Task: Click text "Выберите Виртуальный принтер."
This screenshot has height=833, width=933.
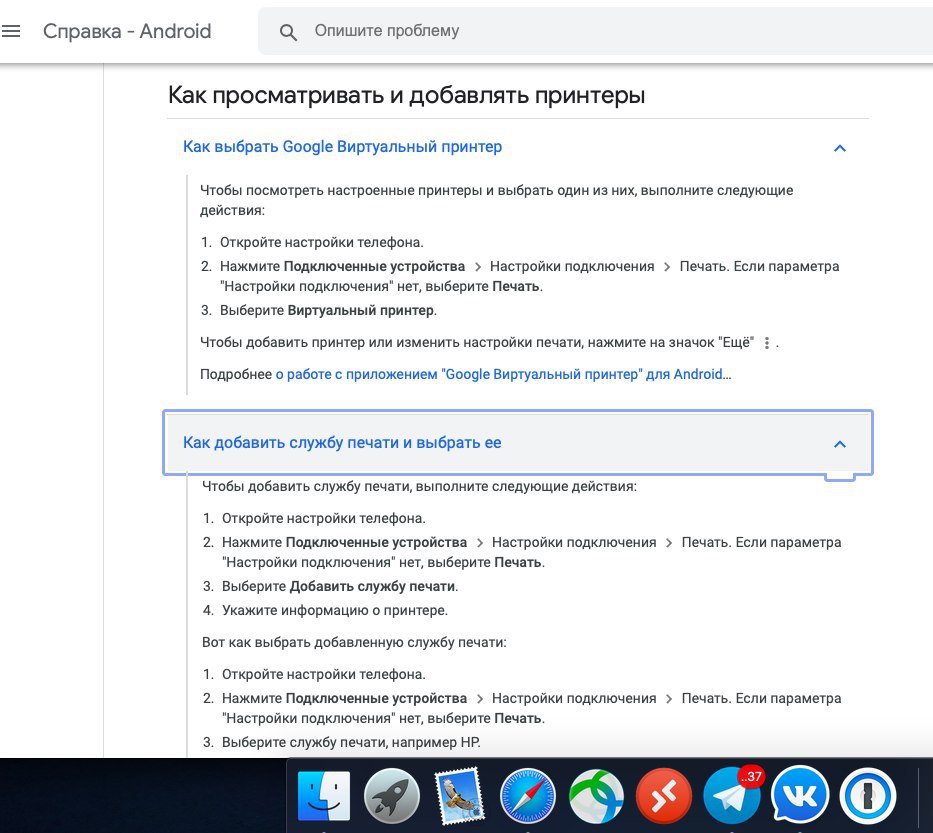Action: coord(328,310)
